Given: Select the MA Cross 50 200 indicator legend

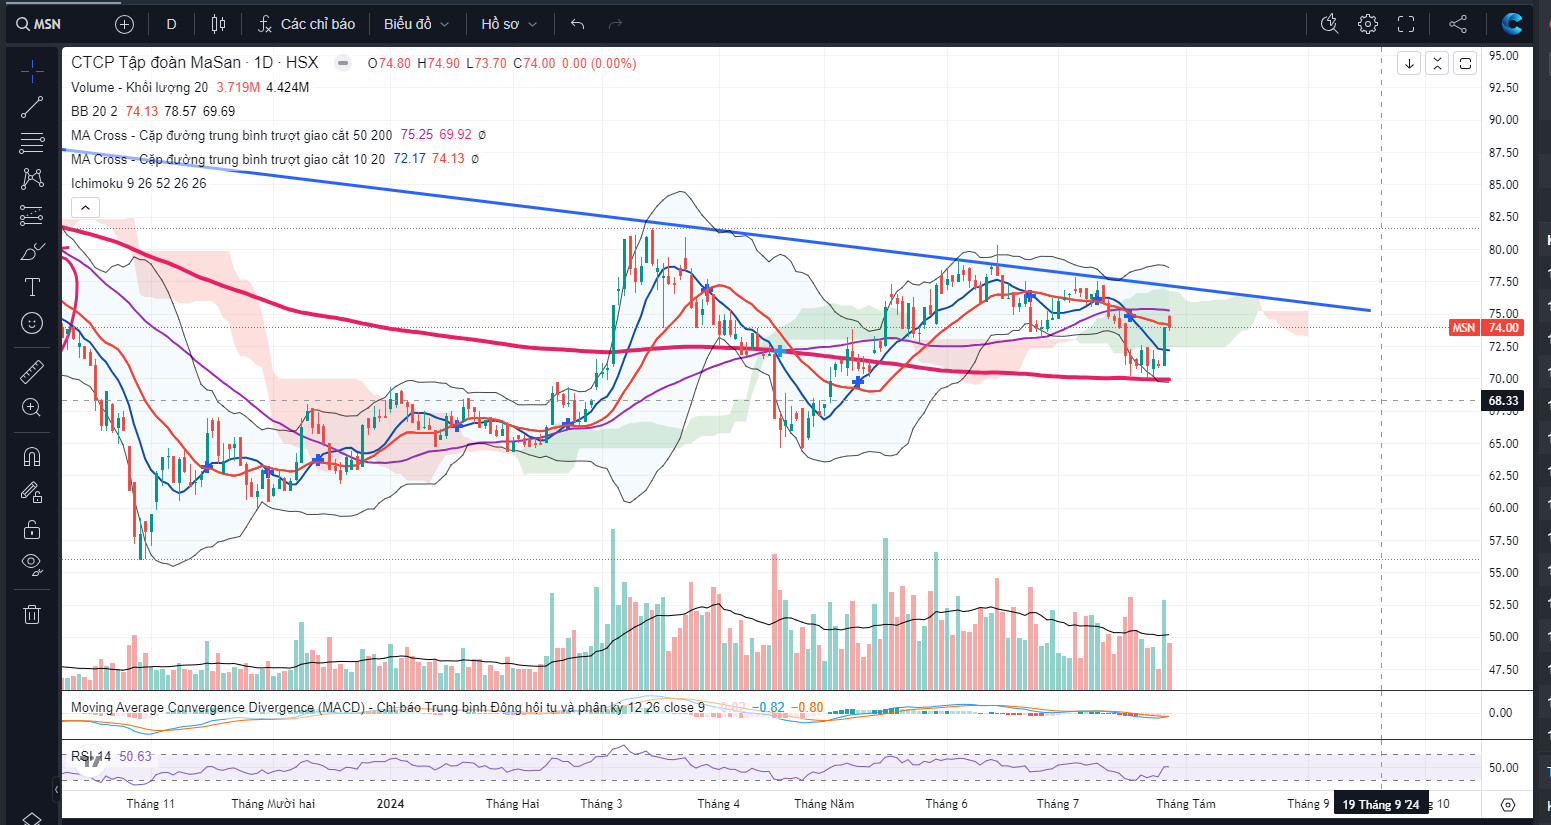Looking at the screenshot, I should 231,135.
